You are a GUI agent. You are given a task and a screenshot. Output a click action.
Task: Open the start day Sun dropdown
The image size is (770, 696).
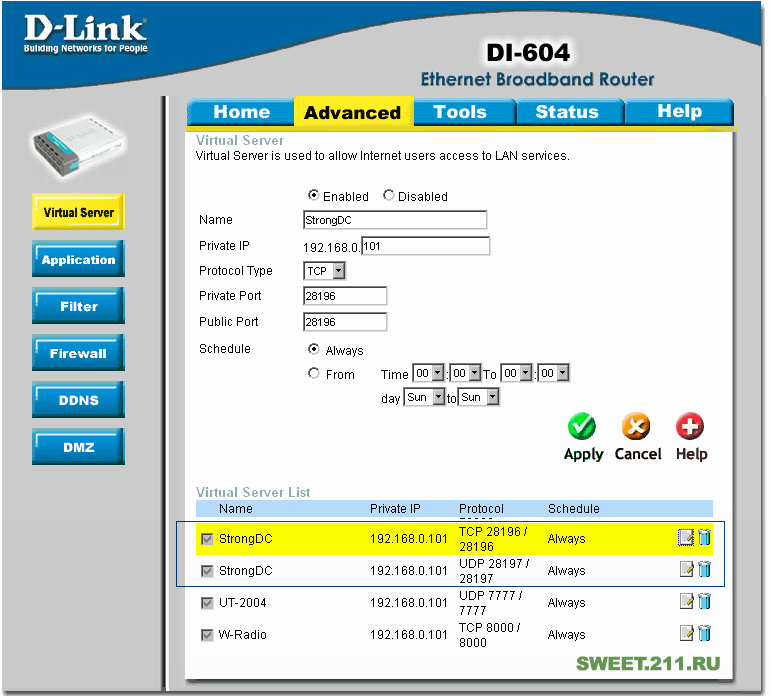(x=424, y=397)
